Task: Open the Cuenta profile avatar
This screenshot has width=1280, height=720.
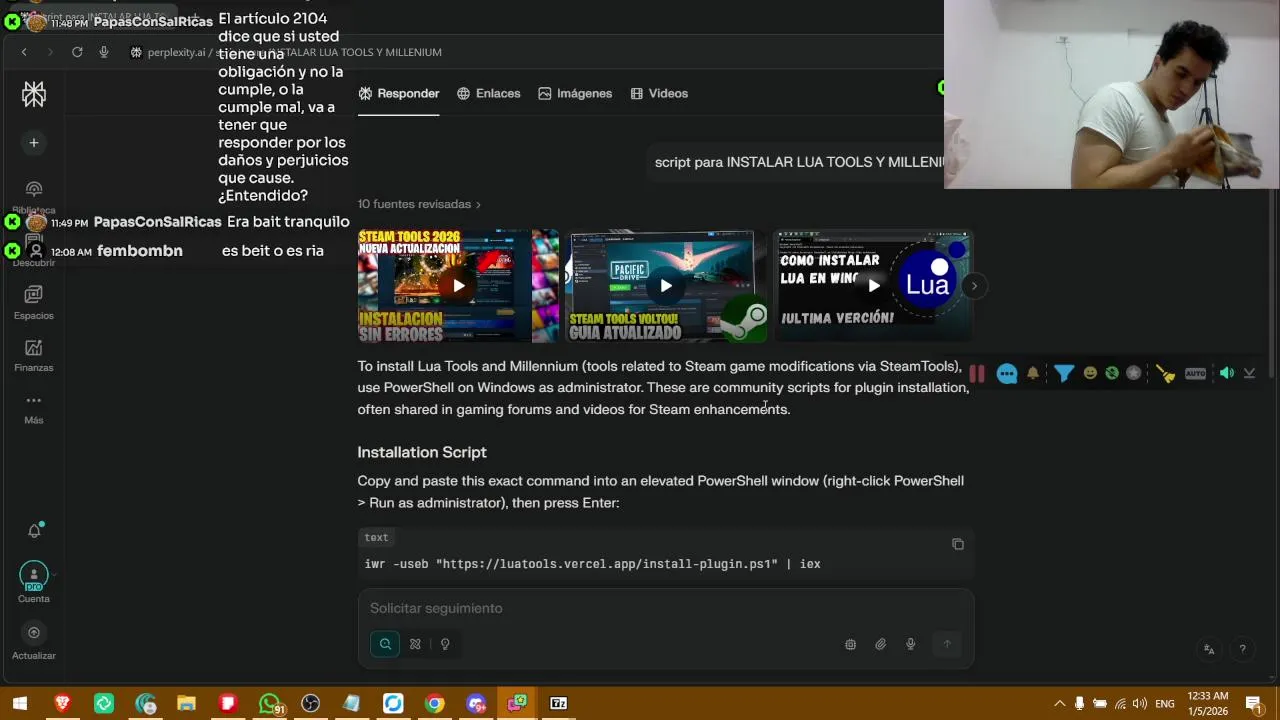Action: 34,576
